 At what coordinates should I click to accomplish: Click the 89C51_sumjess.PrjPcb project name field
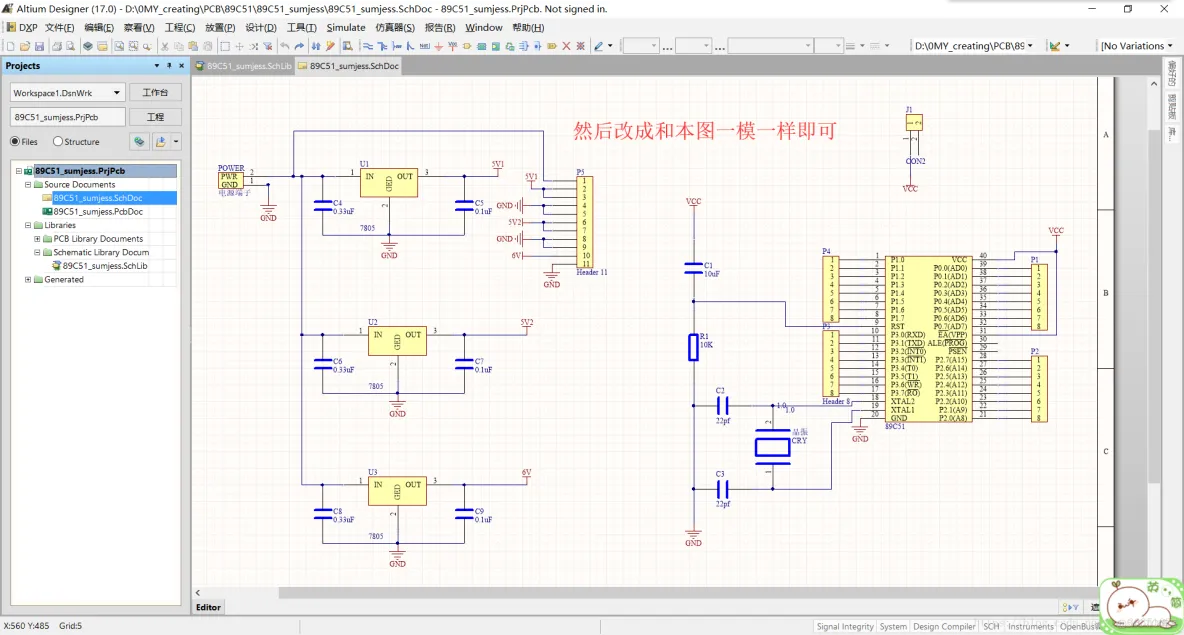coord(67,117)
